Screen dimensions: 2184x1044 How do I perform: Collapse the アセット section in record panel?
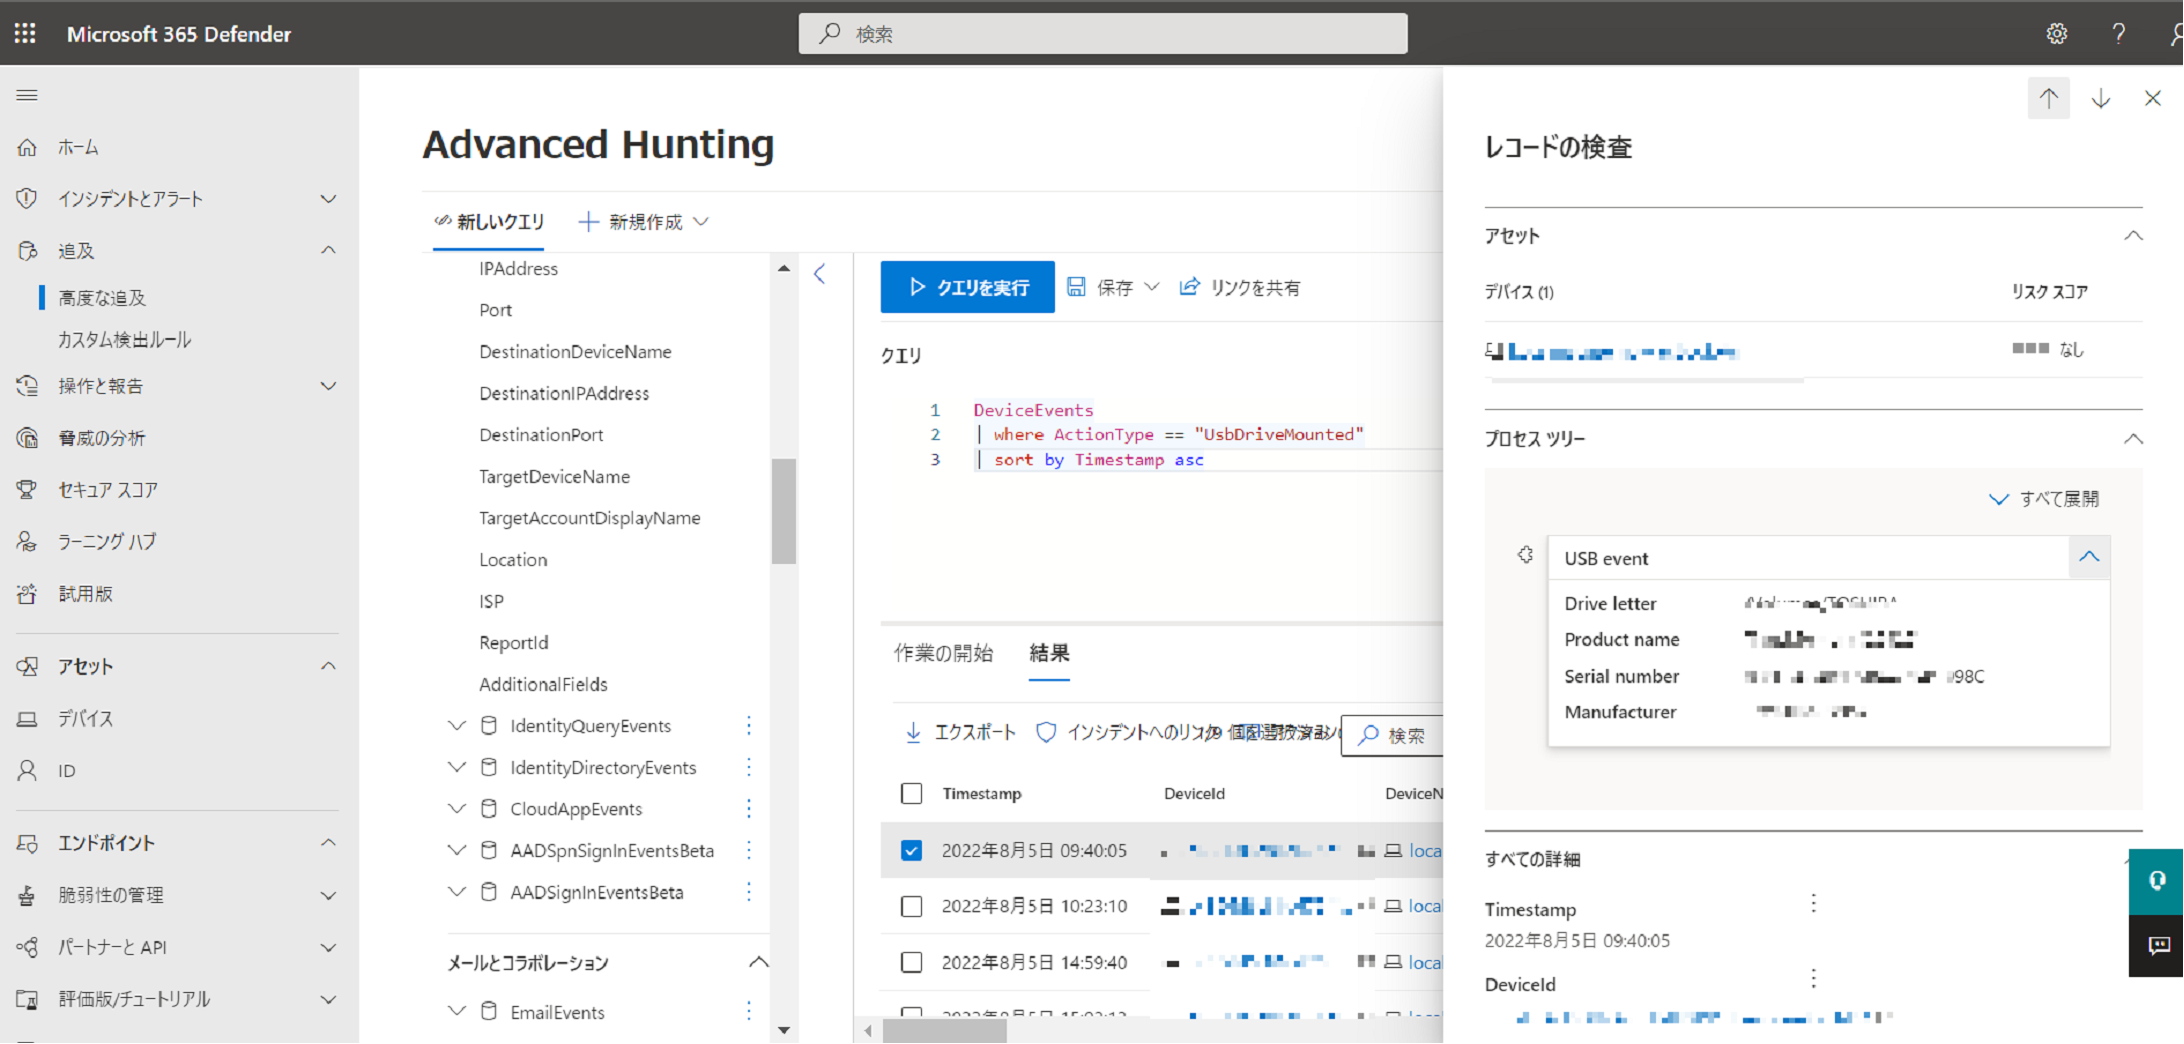point(2133,236)
